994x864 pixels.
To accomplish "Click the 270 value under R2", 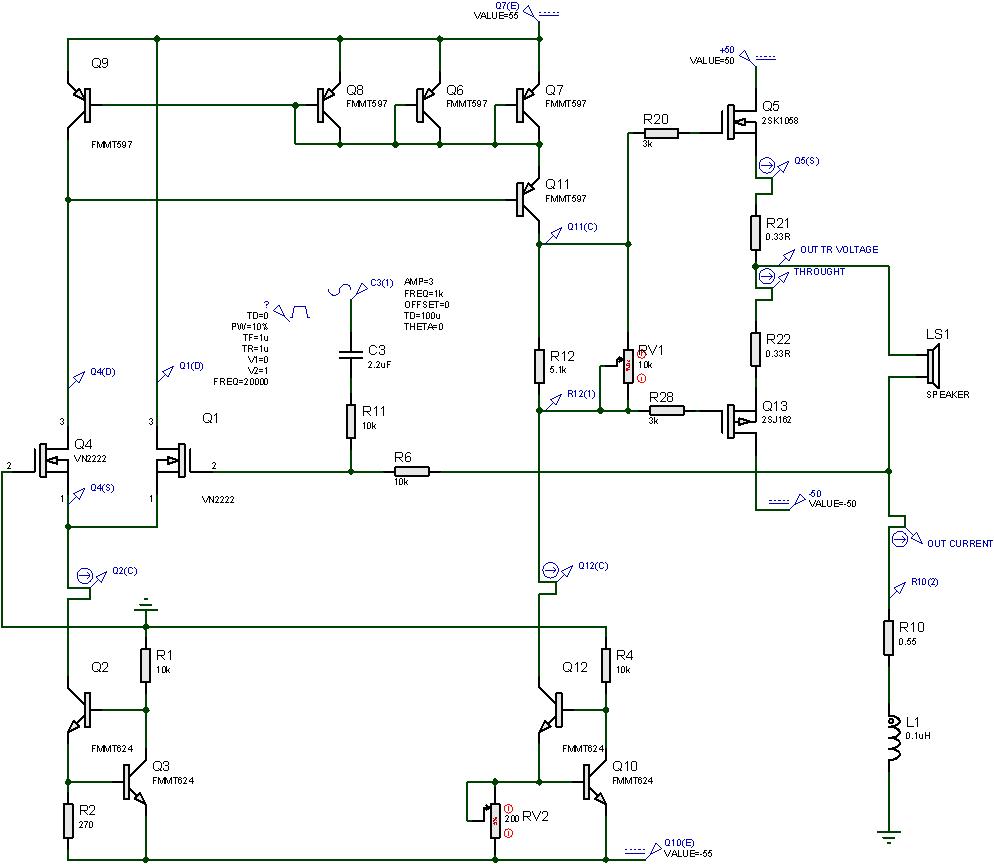I will click(86, 825).
